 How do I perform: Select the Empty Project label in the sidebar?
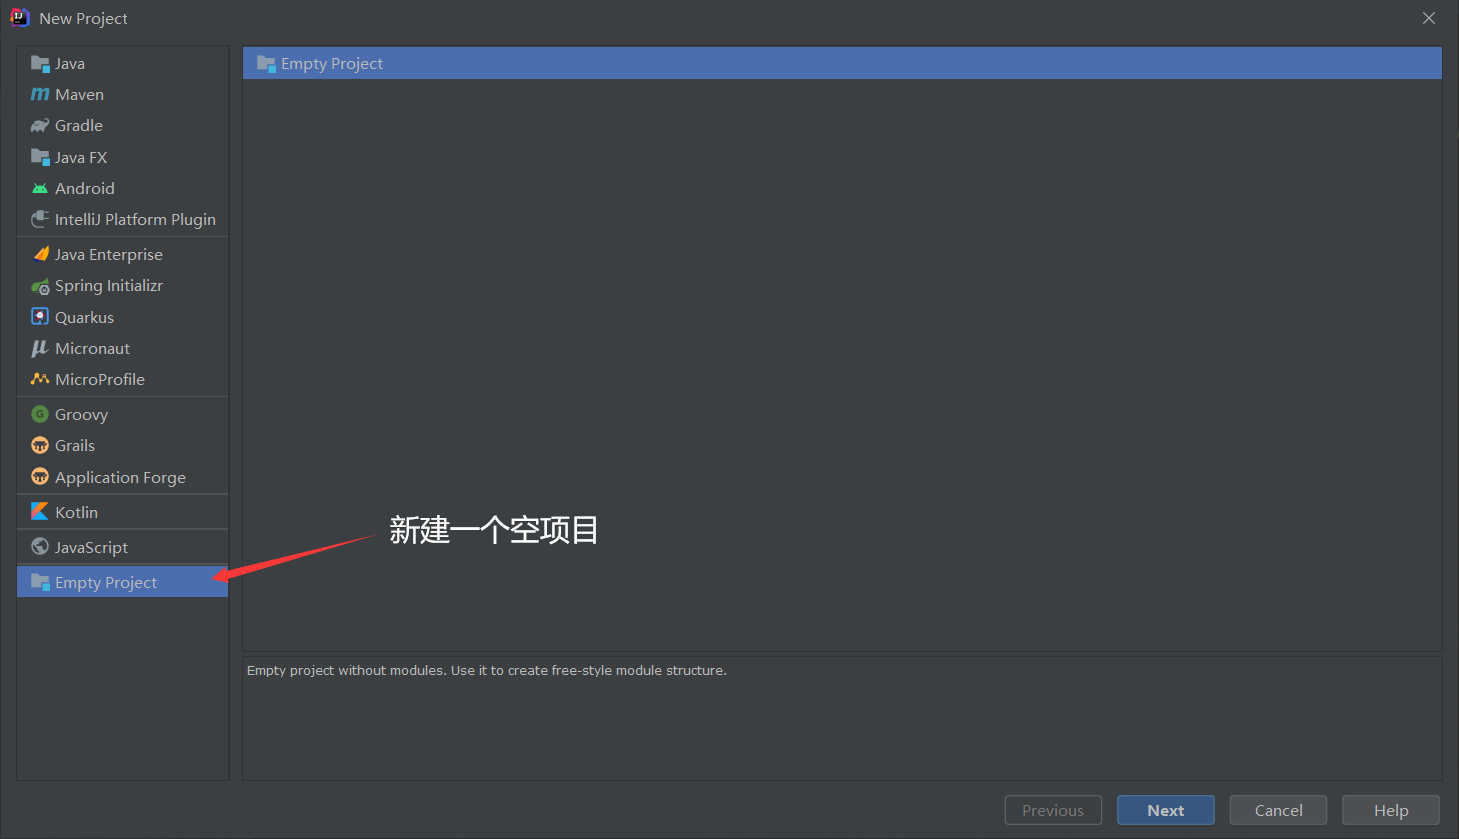(106, 582)
